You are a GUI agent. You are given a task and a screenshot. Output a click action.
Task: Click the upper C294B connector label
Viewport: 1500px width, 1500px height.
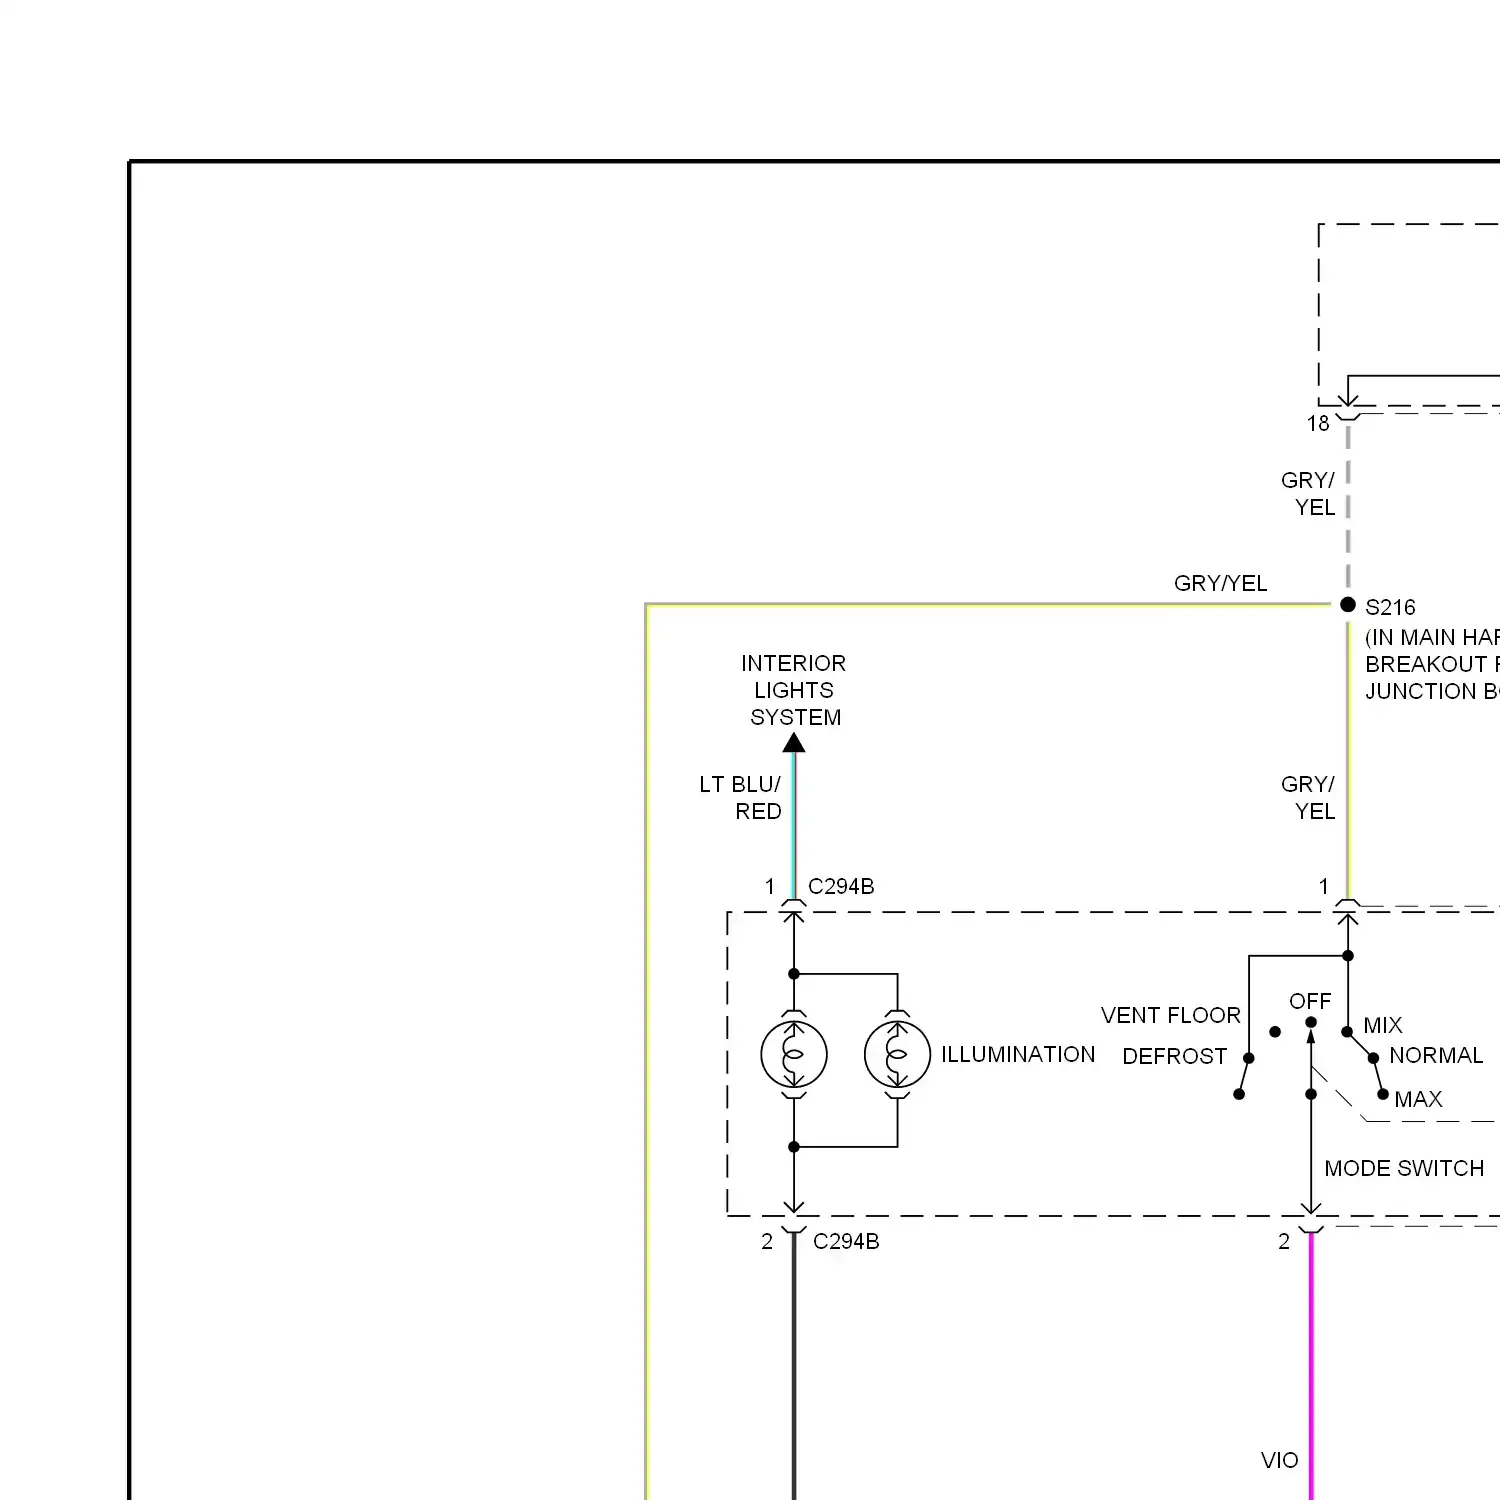[x=841, y=886]
